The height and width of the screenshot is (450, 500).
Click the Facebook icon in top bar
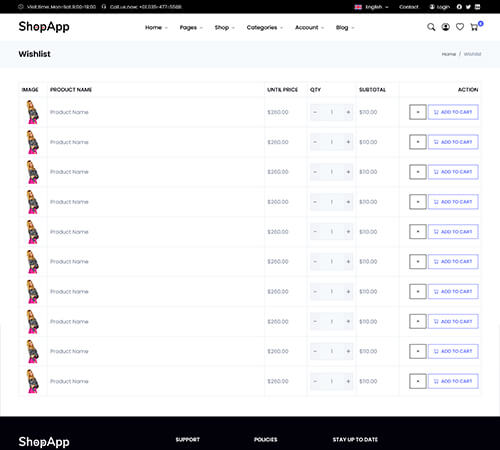coord(459,7)
